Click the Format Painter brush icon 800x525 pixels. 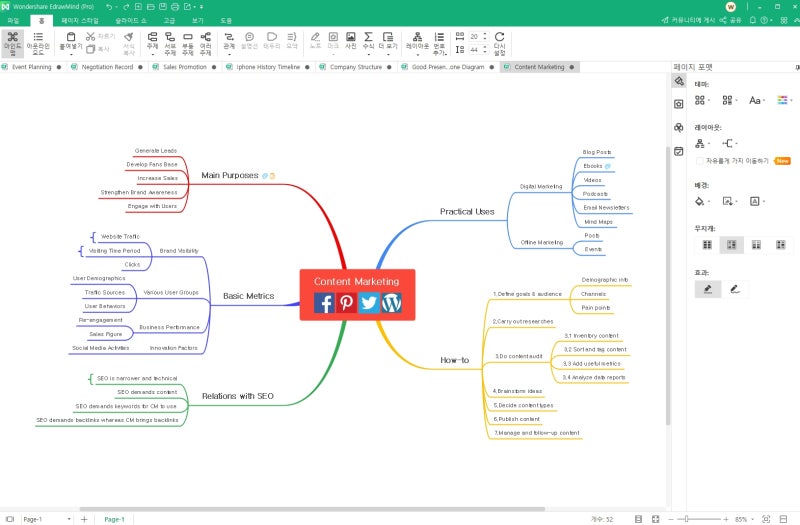pos(129,37)
